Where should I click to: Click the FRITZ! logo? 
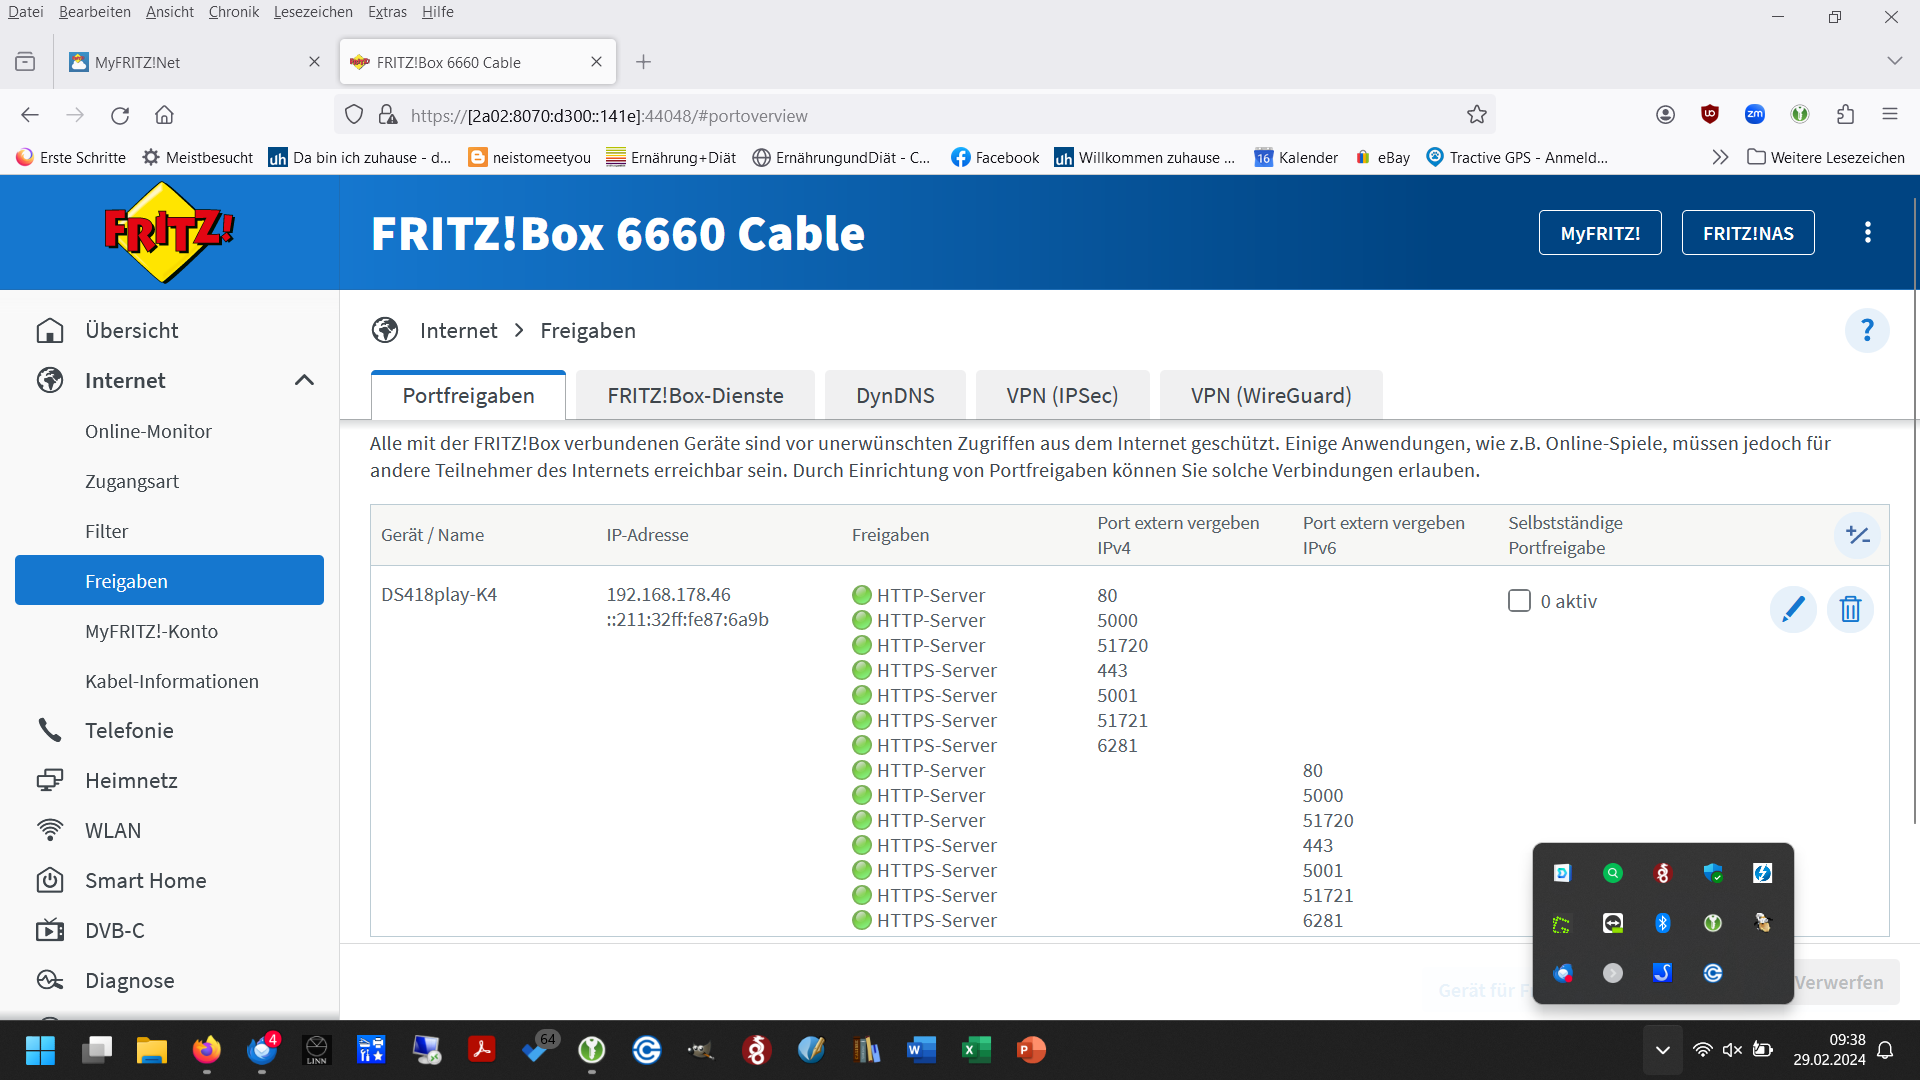(x=169, y=233)
